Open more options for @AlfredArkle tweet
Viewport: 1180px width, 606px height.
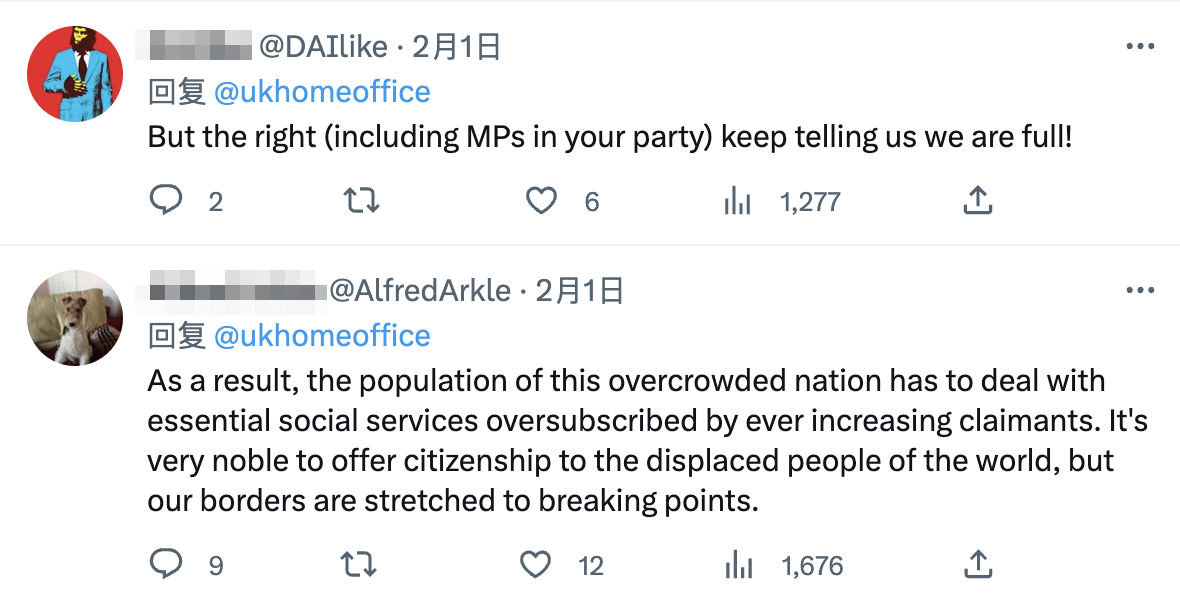pos(1140,291)
